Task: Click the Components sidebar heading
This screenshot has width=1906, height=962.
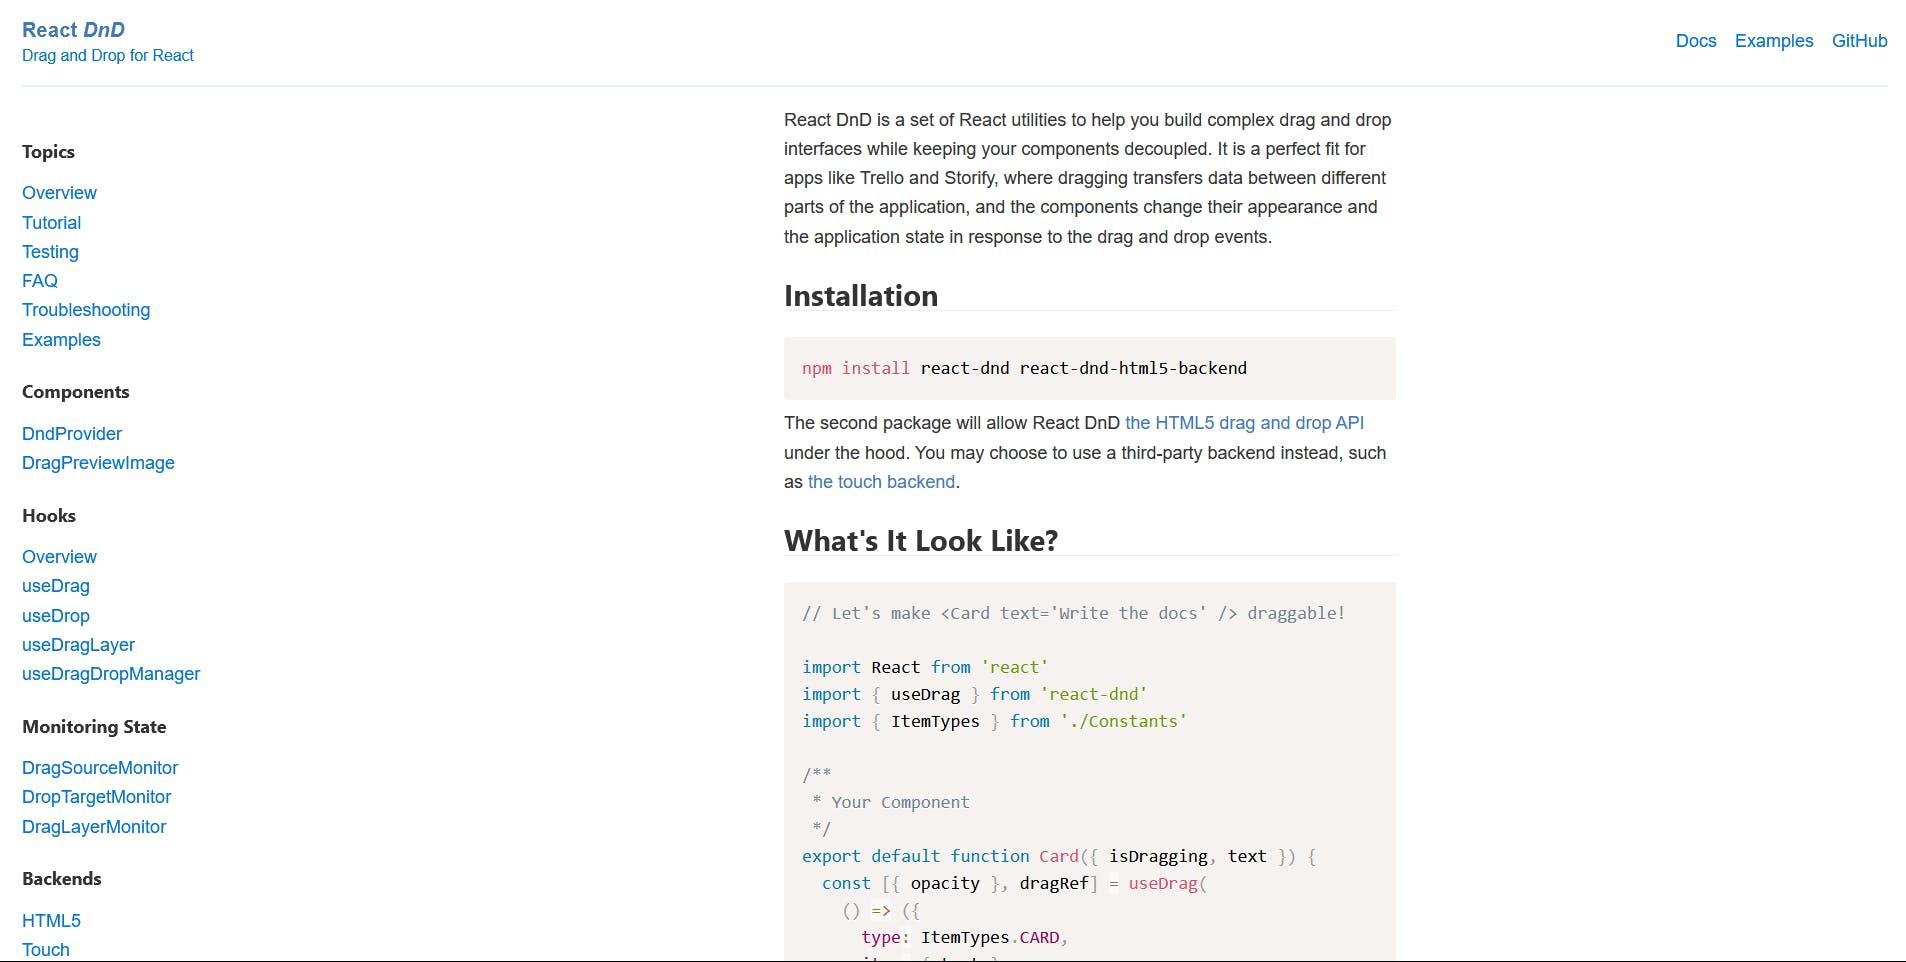Action: [76, 392]
